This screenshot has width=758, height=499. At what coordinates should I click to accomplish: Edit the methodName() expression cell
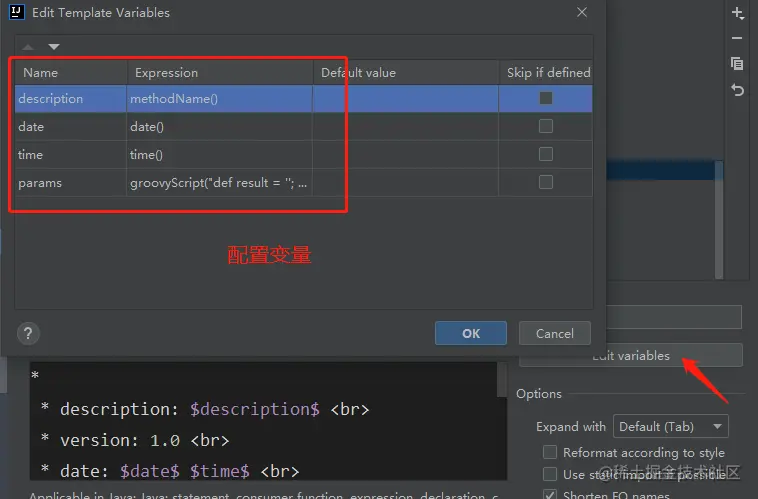point(219,99)
